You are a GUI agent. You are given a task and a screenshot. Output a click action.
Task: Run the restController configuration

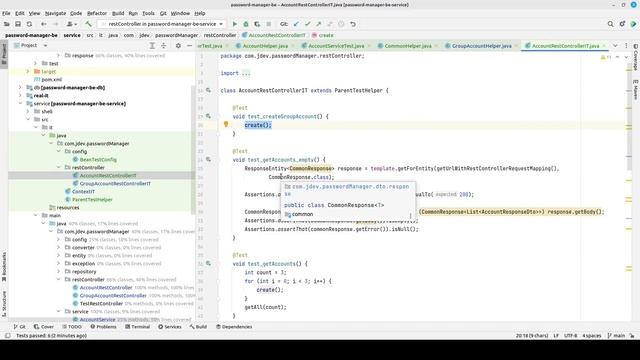(x=235, y=24)
